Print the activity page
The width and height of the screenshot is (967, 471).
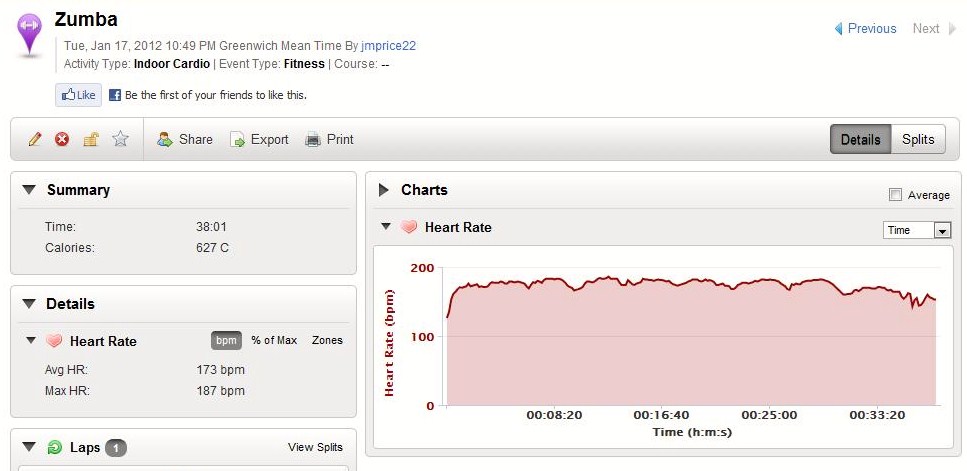click(x=329, y=140)
